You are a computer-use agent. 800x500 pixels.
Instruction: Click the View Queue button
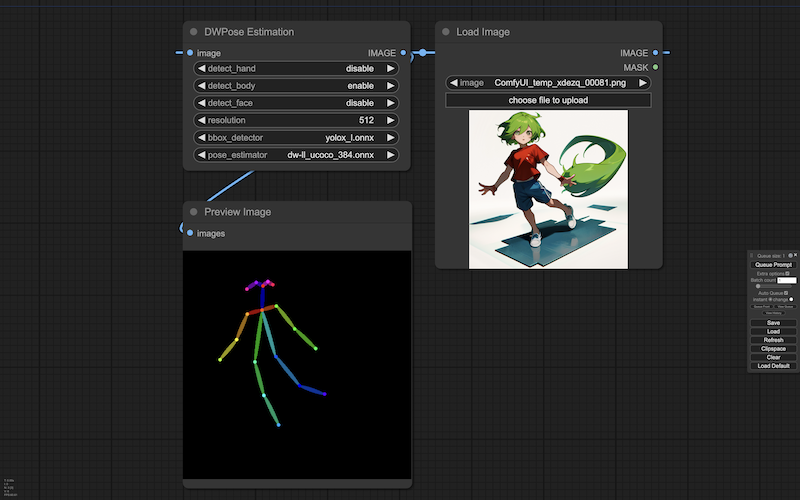[785, 307]
